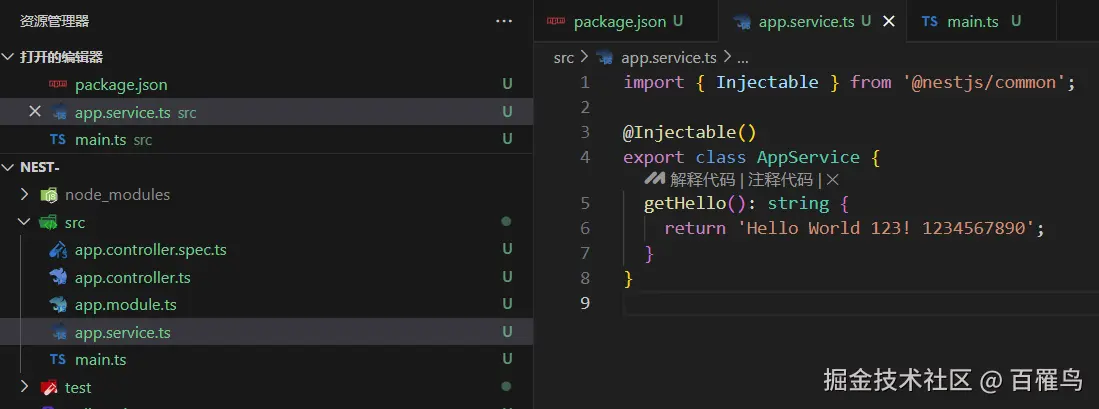Collapse the 打开的编辑器 section

(x=11, y=57)
